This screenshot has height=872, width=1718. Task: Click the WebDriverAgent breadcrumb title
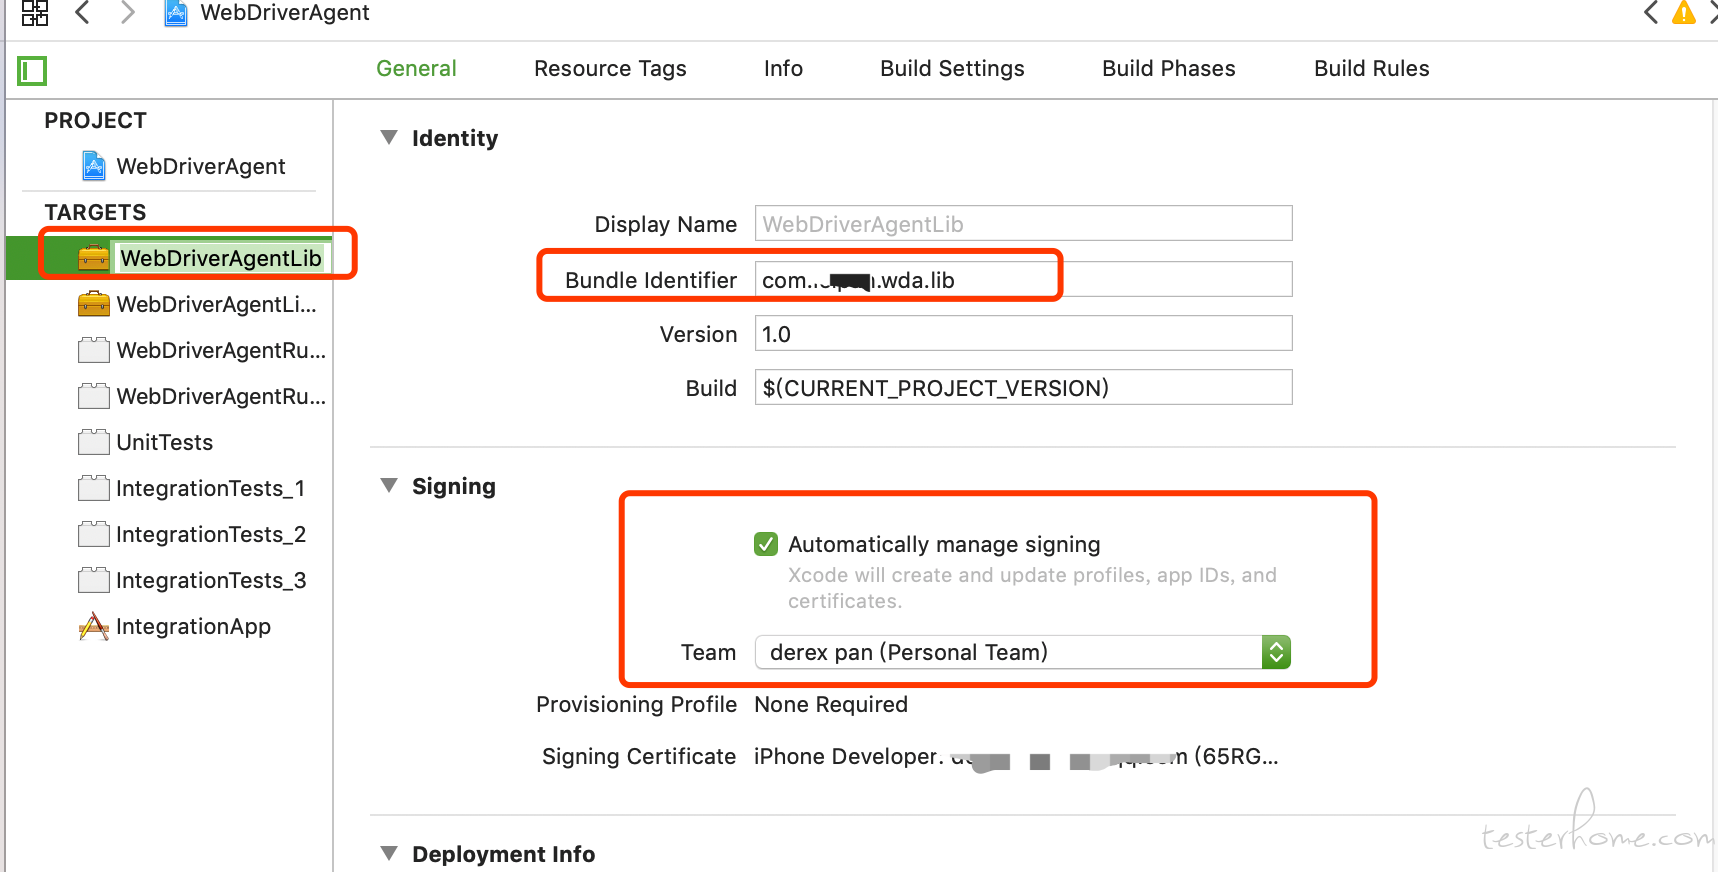(285, 12)
